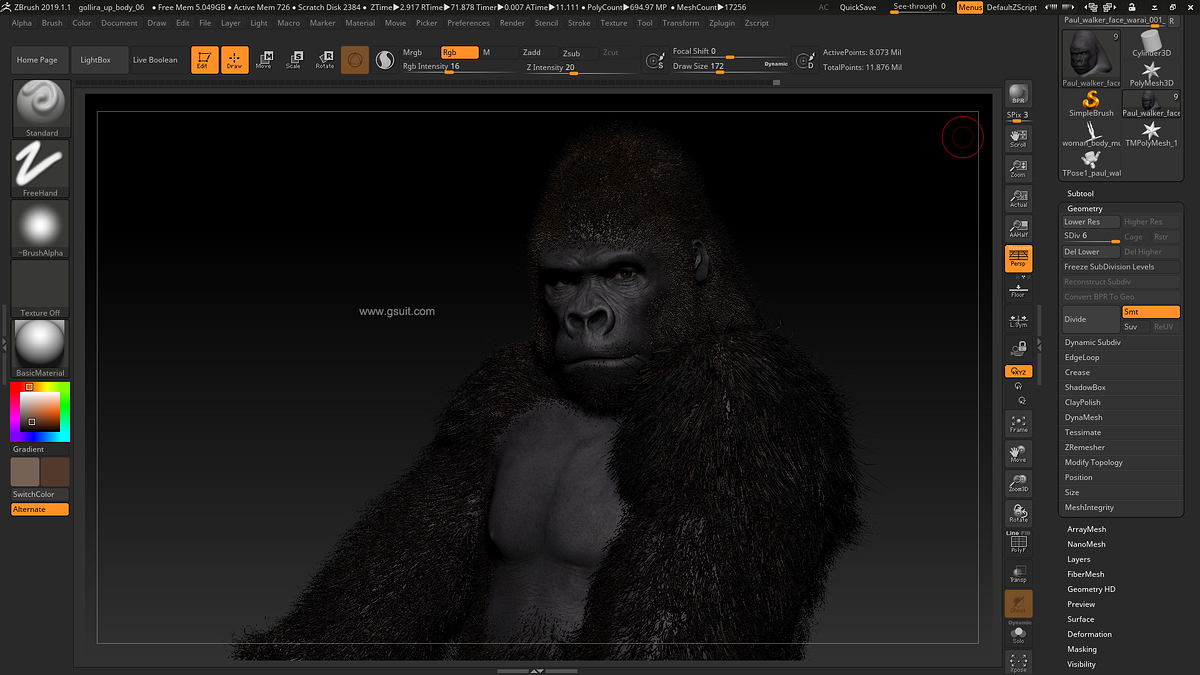The width and height of the screenshot is (1200, 675).
Task: Set canvas to Actual size
Action: [x=1018, y=198]
